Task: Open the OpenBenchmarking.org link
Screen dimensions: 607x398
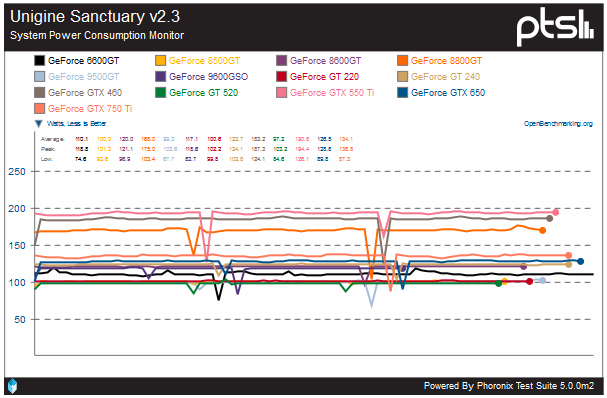Action: (x=558, y=124)
